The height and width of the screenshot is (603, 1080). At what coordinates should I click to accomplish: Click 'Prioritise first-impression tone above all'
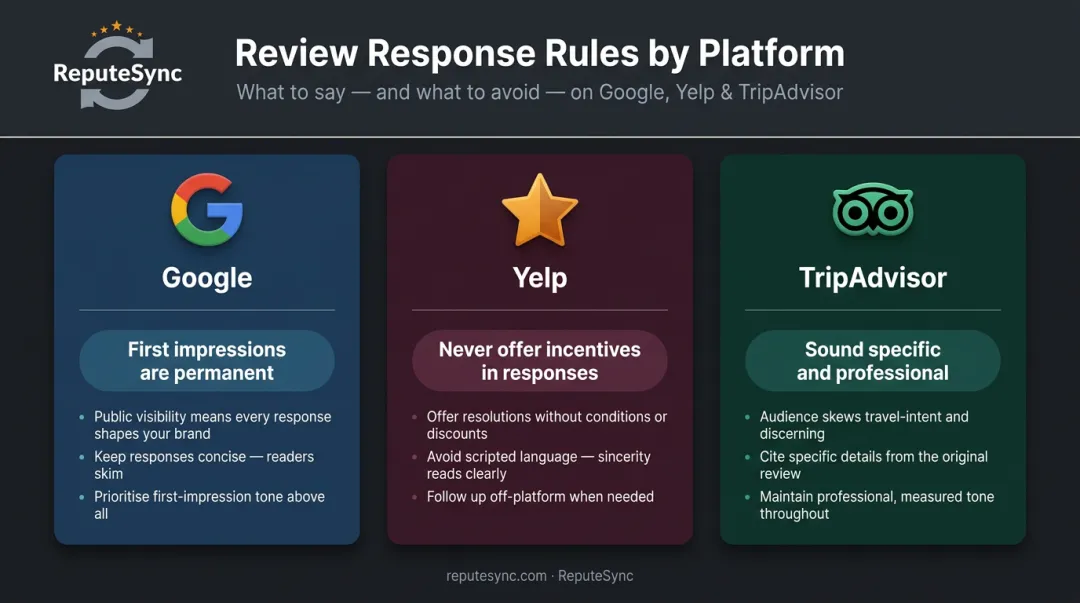pyautogui.click(x=209, y=505)
